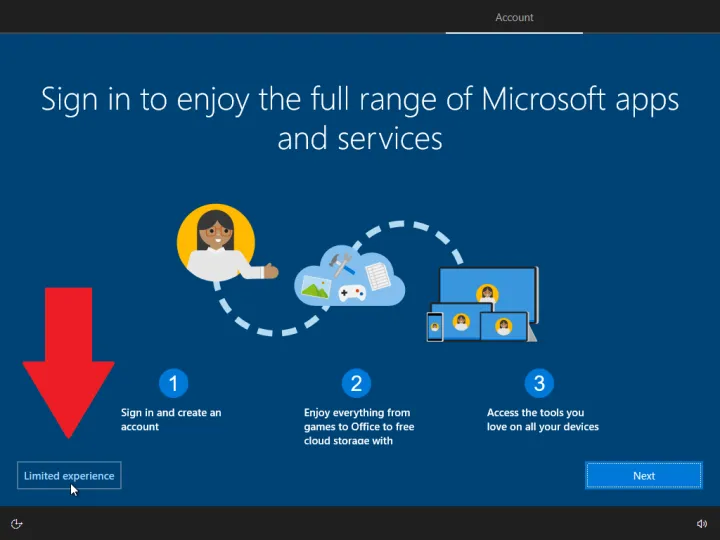The image size is (720, 540).
Task: Click "Sign in and create an account" text
Action: point(170,419)
